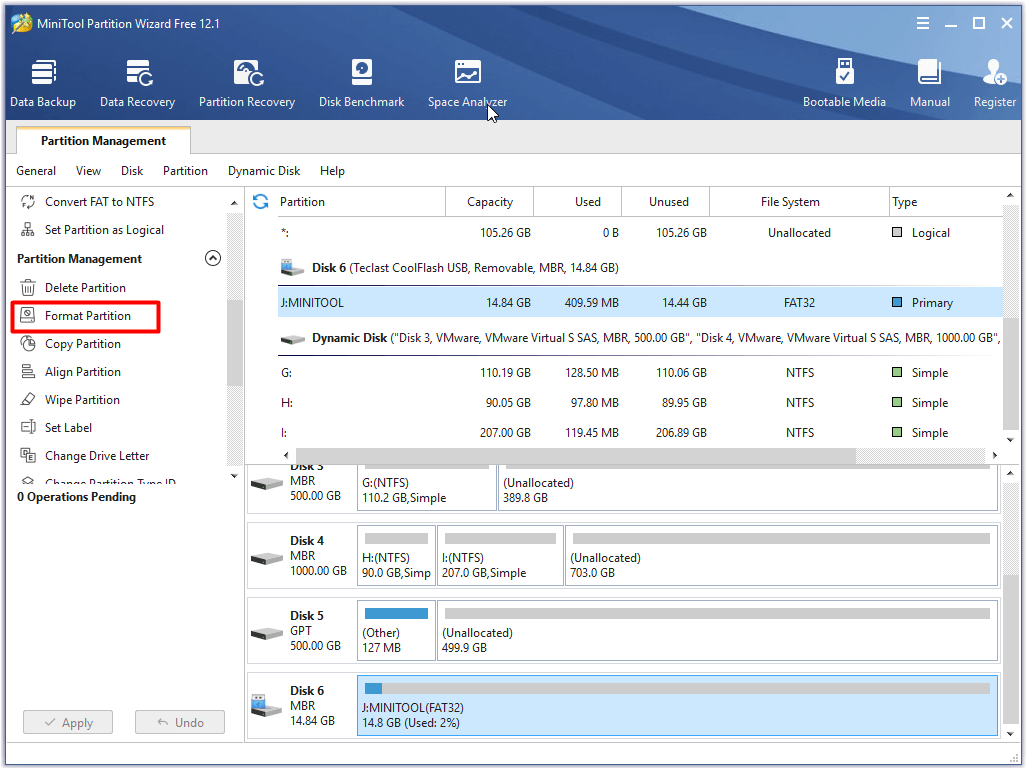This screenshot has width=1027, height=768.
Task: Click the Convert FAT to NTFS icon
Action: pyautogui.click(x=28, y=202)
